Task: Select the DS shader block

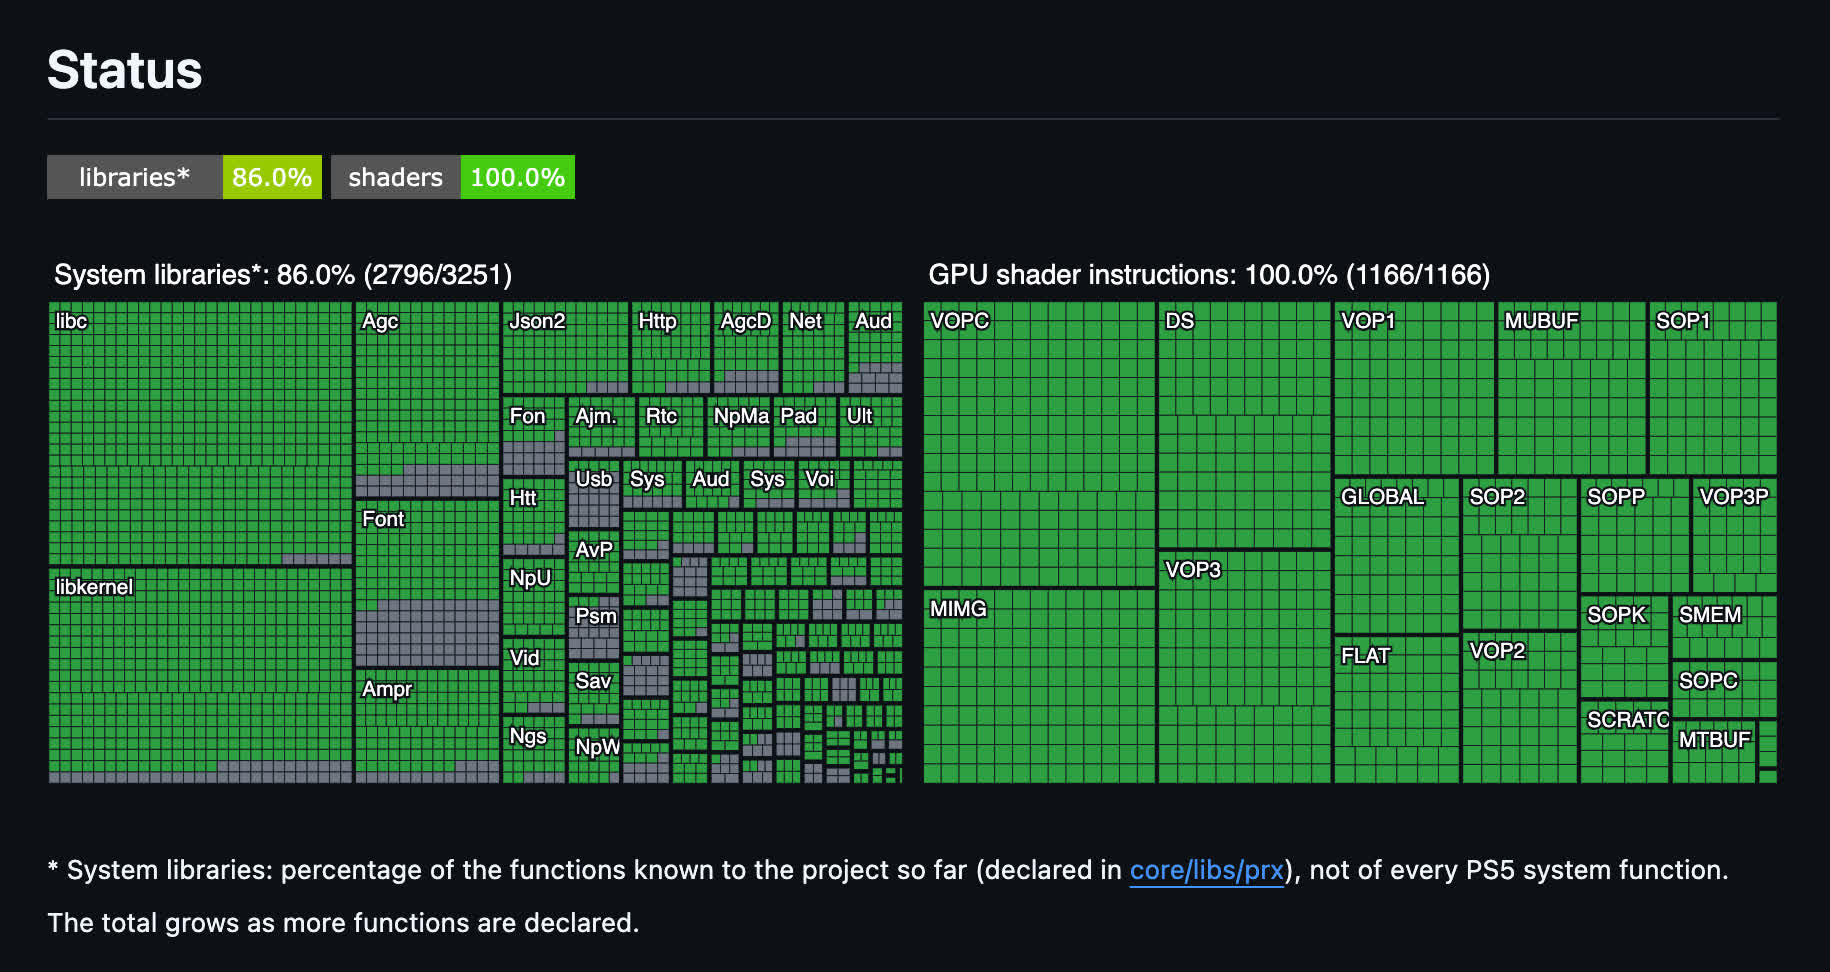Action: click(1244, 425)
